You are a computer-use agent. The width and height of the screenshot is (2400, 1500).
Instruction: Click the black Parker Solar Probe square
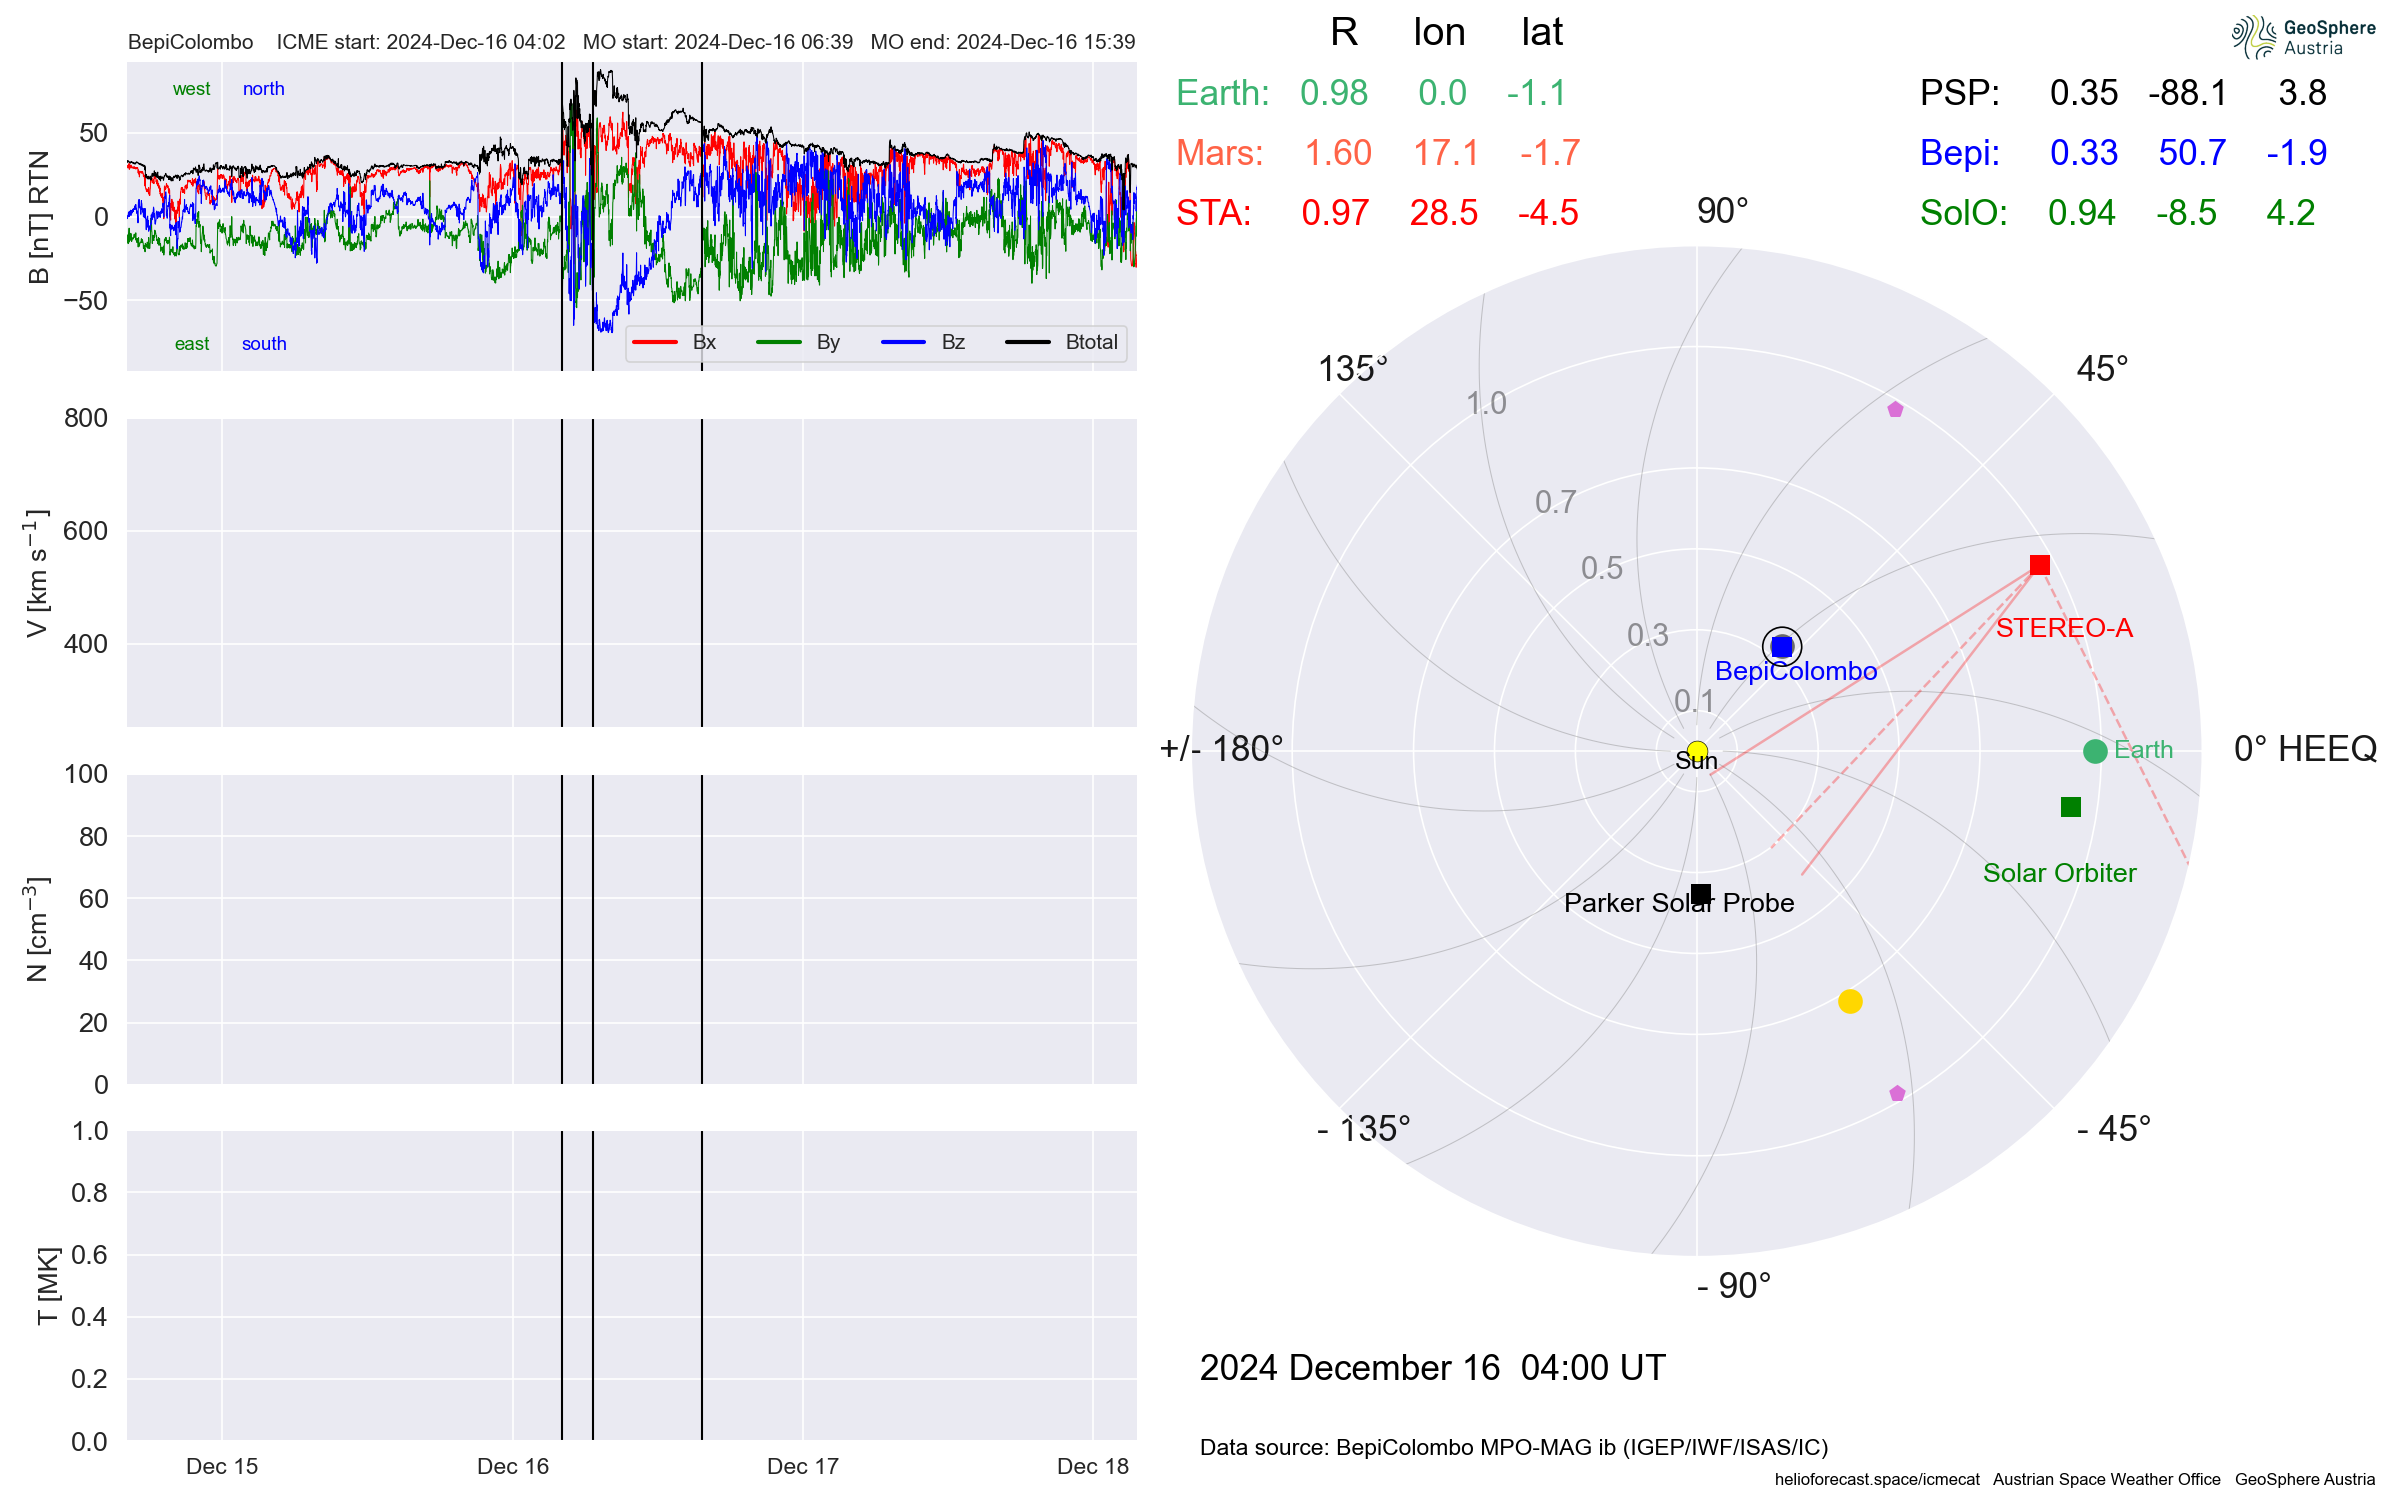pyautogui.click(x=1701, y=894)
